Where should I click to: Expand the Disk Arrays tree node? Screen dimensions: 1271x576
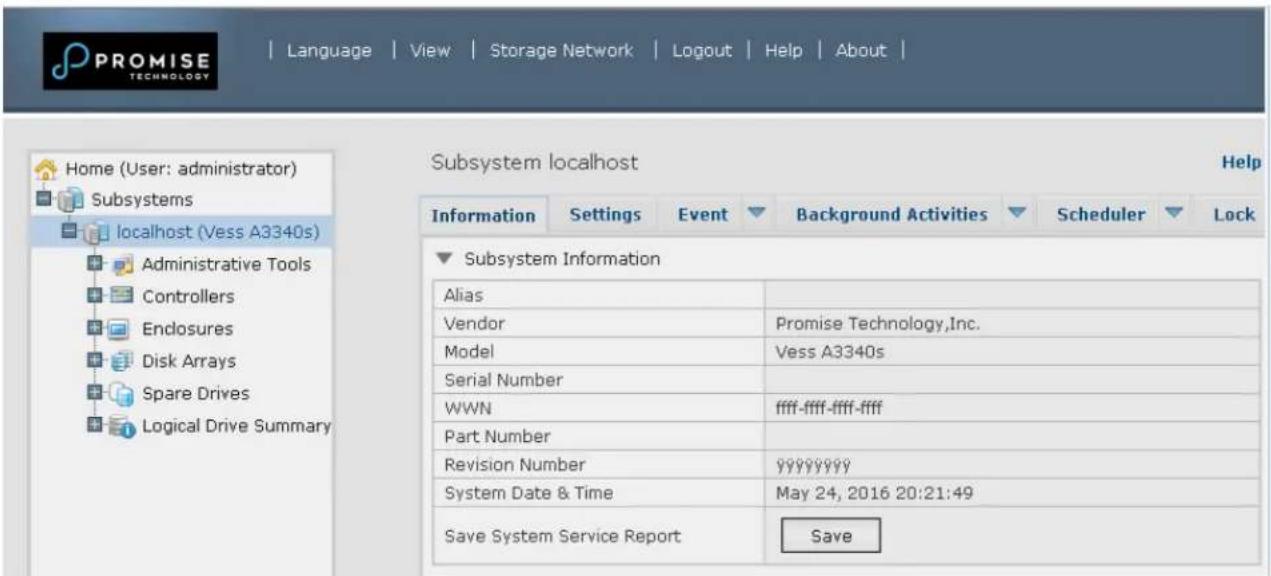[x=96, y=361]
